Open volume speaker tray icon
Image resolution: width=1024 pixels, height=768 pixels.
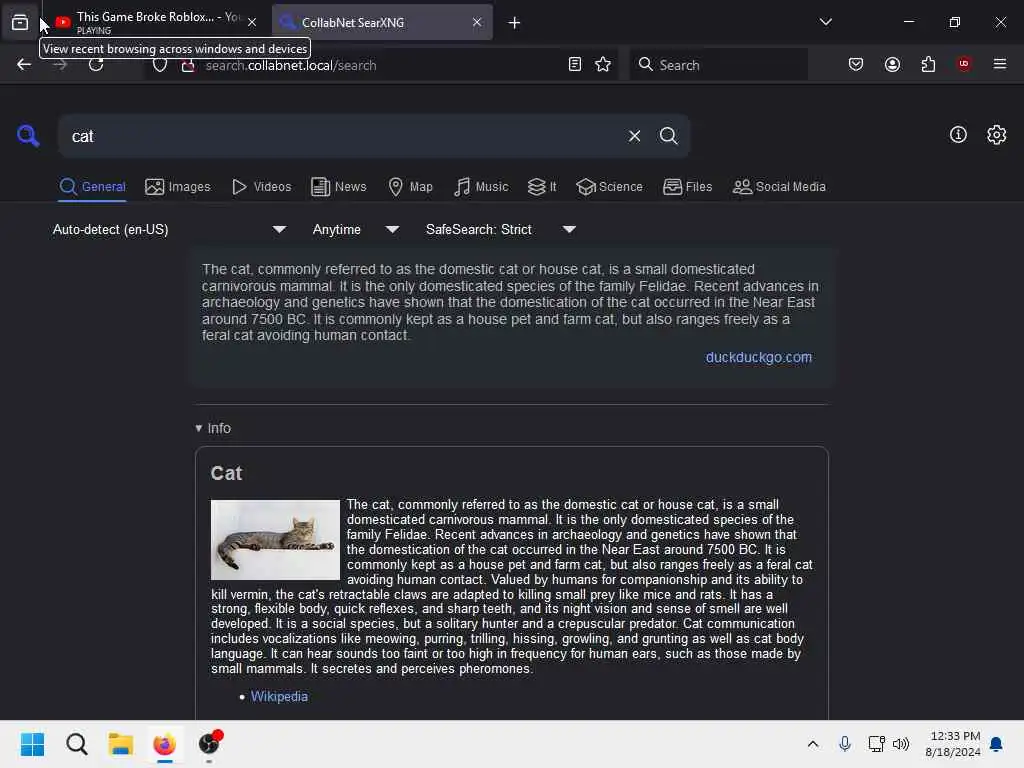(901, 744)
